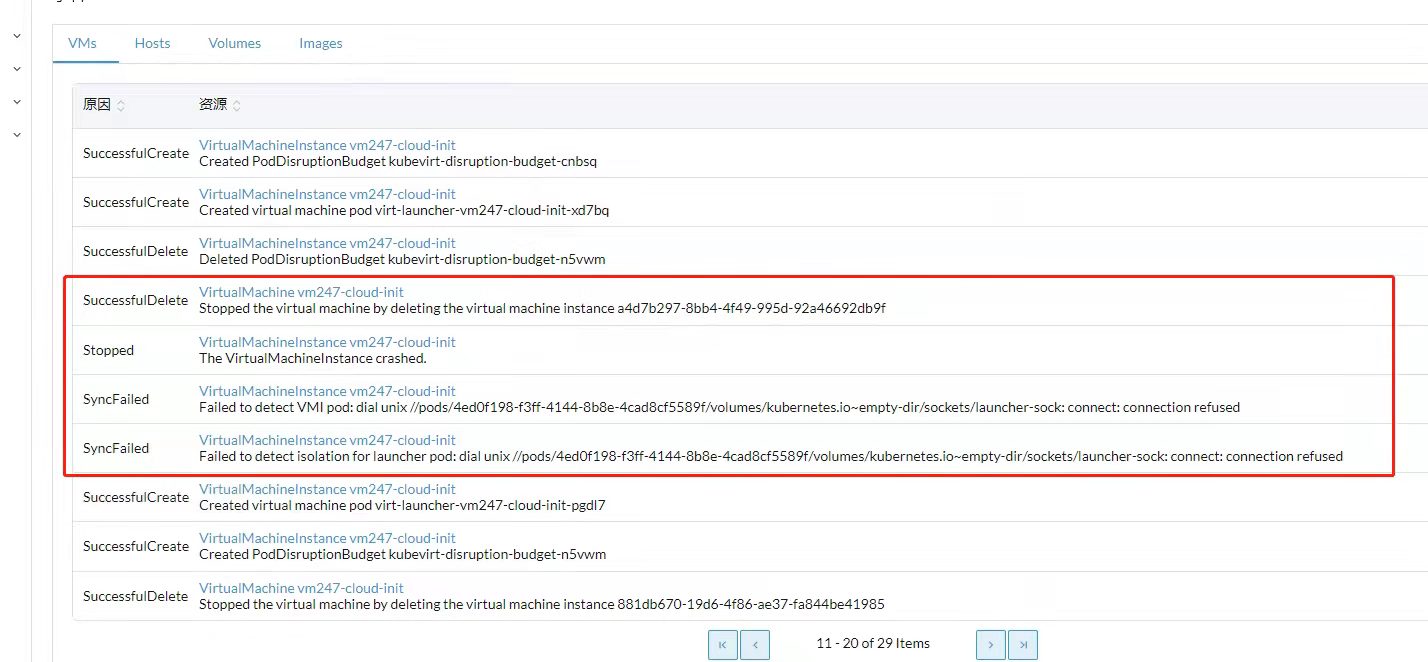This screenshot has width=1428, height=662.
Task: Expand the topmost sidebar section chevron
Action: pyautogui.click(x=15, y=34)
